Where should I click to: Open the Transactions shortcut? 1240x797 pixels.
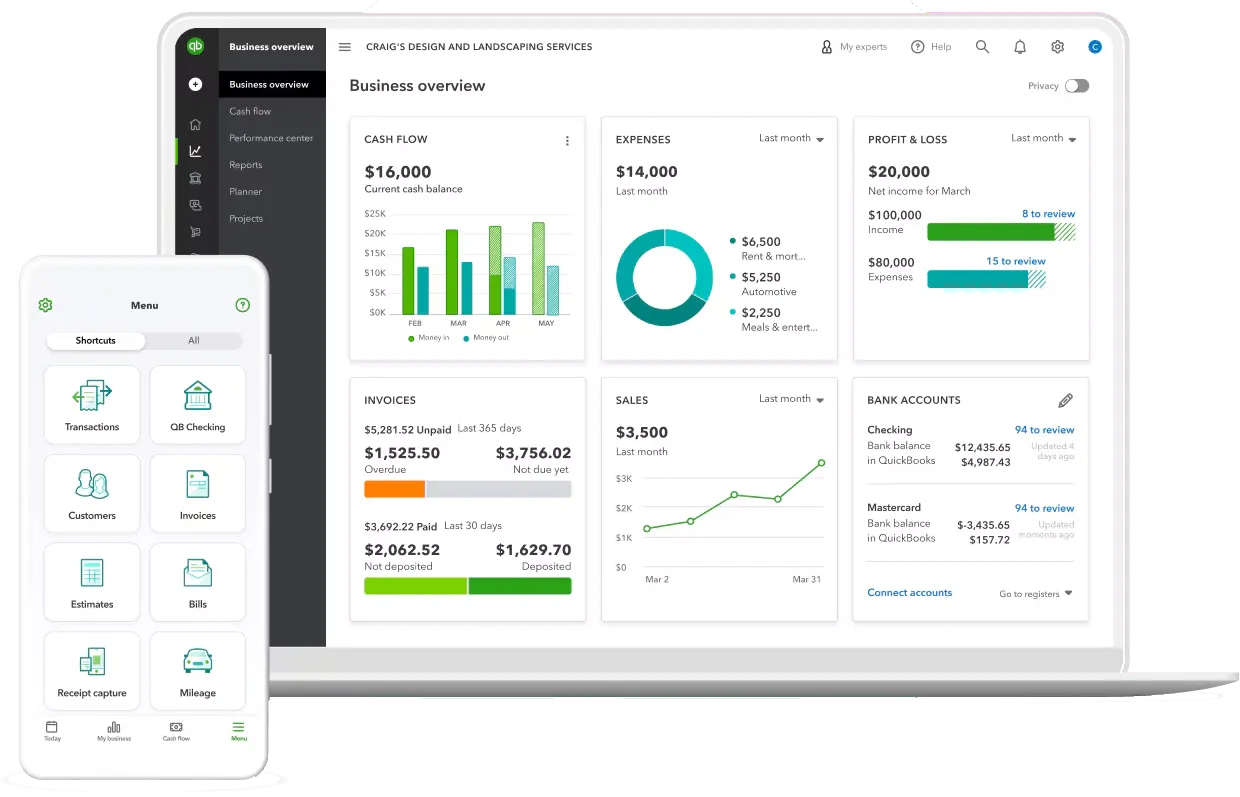pos(91,404)
